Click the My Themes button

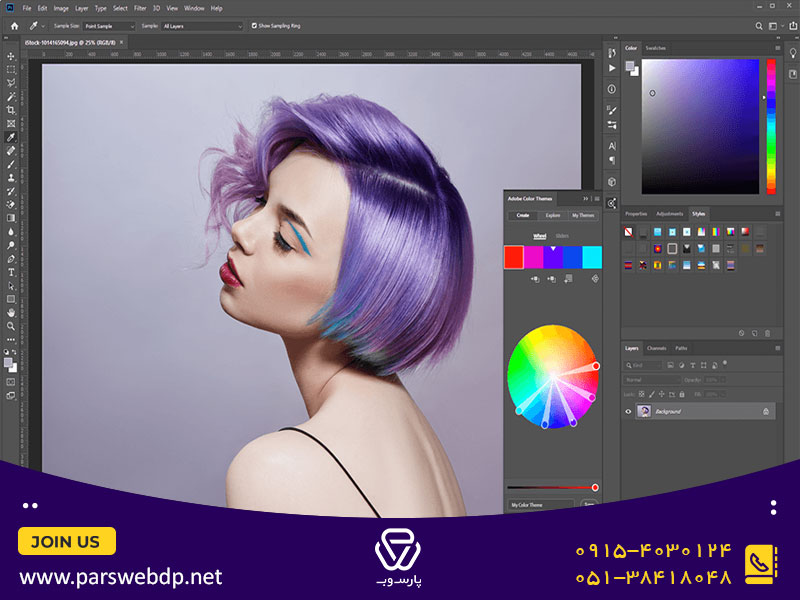(x=583, y=215)
